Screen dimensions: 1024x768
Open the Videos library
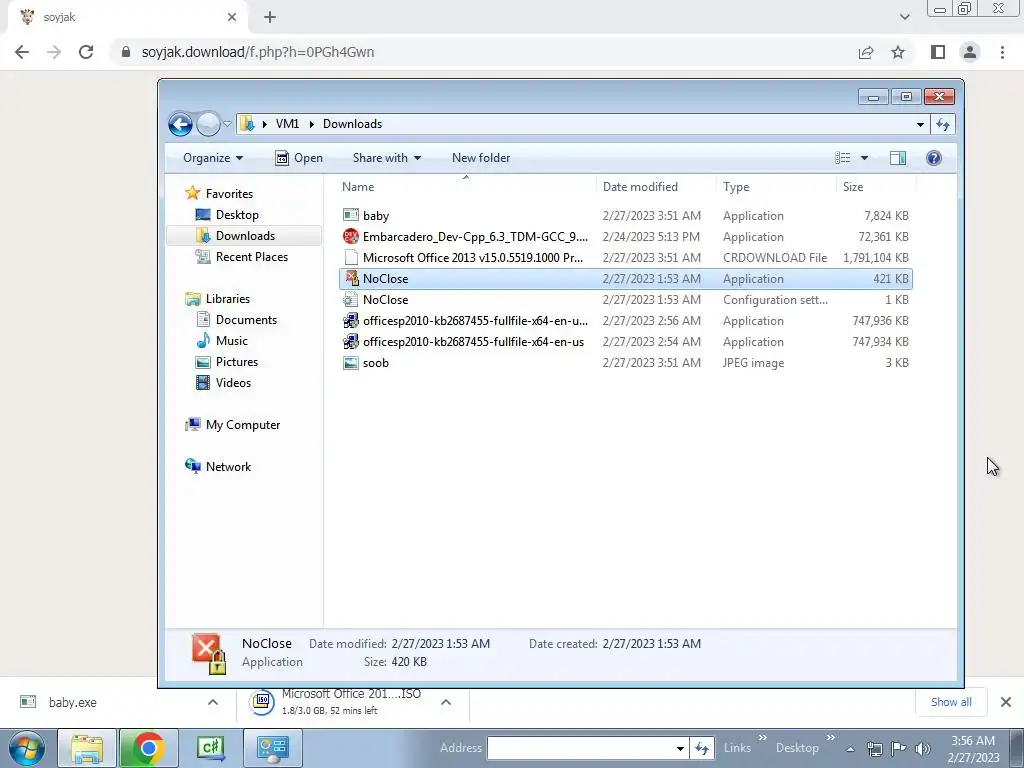[223, 383]
